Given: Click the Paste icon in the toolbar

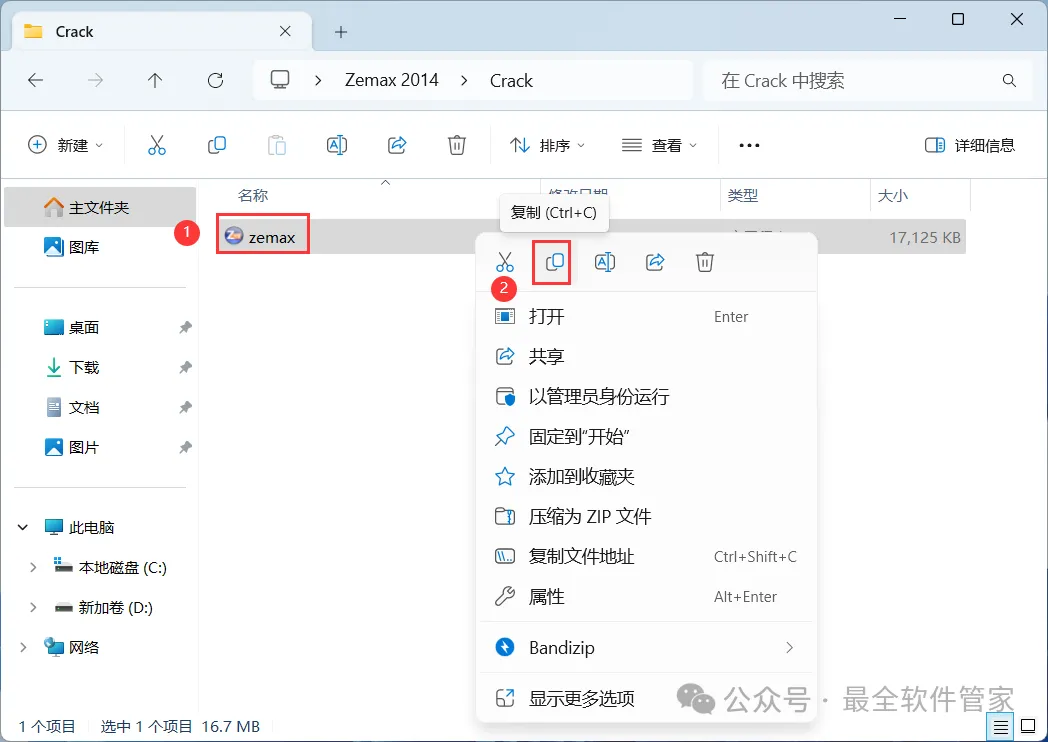Looking at the screenshot, I should click(x=277, y=145).
